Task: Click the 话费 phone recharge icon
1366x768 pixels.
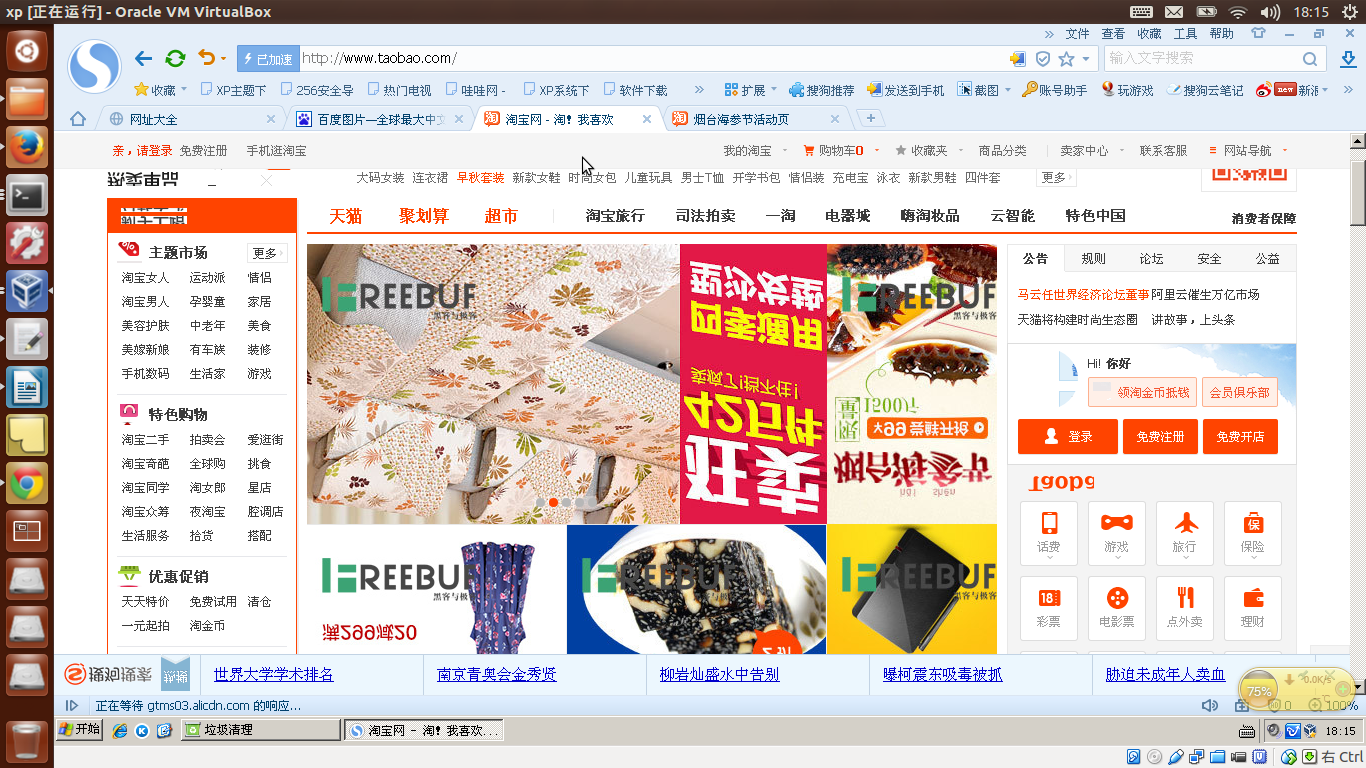Action: coord(1049,533)
